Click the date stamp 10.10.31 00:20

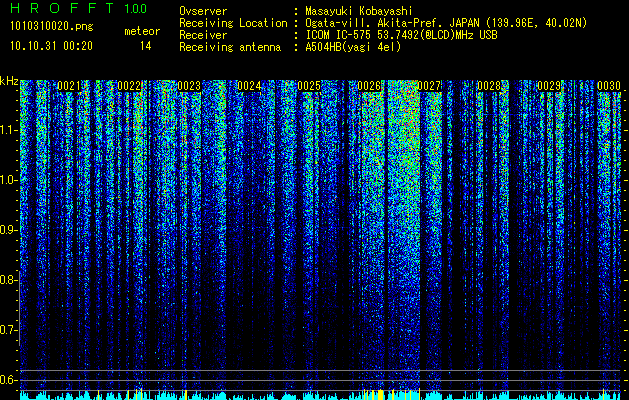point(51,46)
